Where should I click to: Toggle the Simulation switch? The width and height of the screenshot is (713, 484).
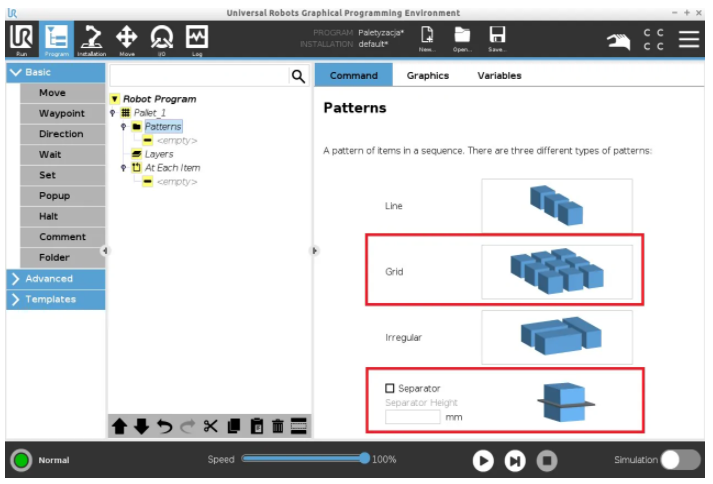[680, 460]
